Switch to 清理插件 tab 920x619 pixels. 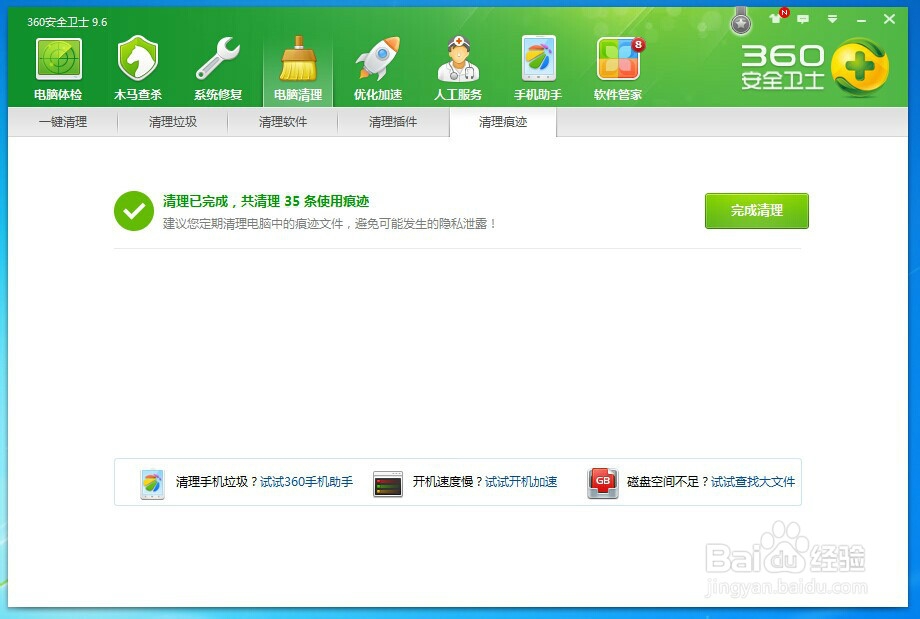(393, 122)
